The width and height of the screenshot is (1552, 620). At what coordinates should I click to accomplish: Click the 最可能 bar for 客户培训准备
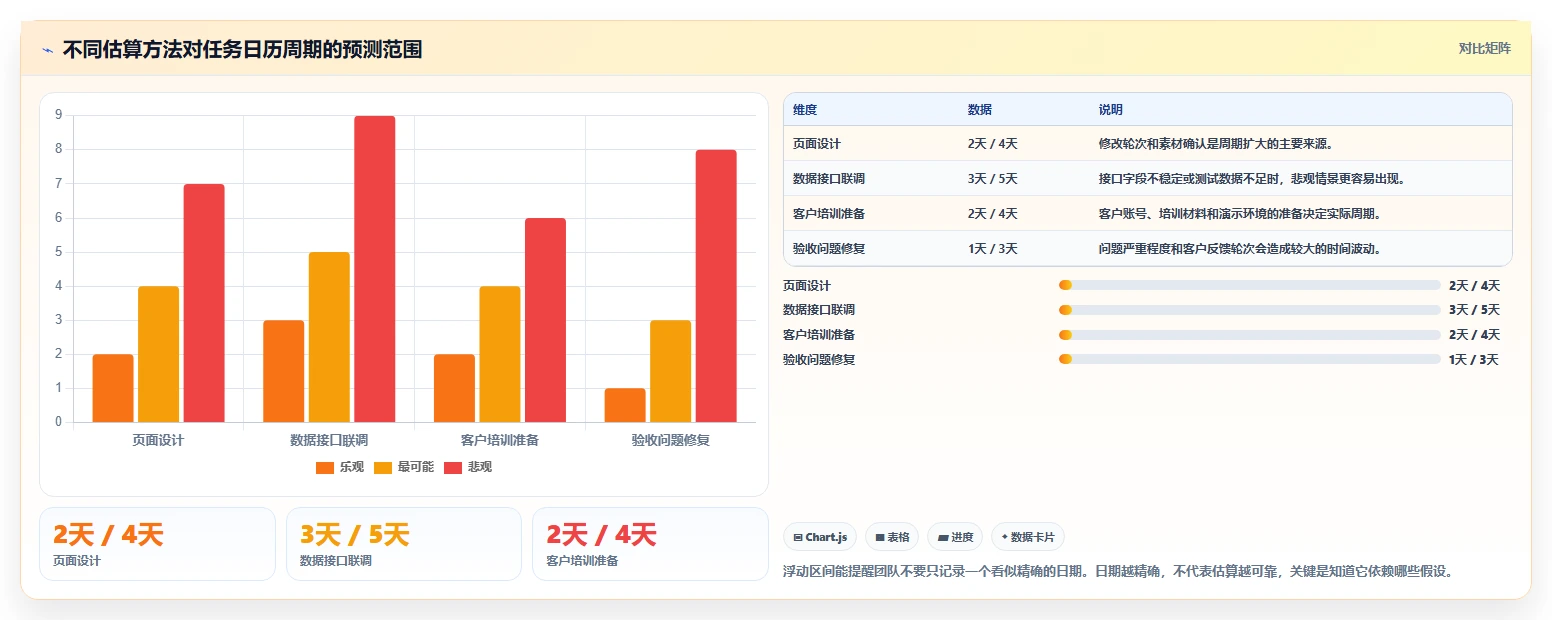point(500,354)
